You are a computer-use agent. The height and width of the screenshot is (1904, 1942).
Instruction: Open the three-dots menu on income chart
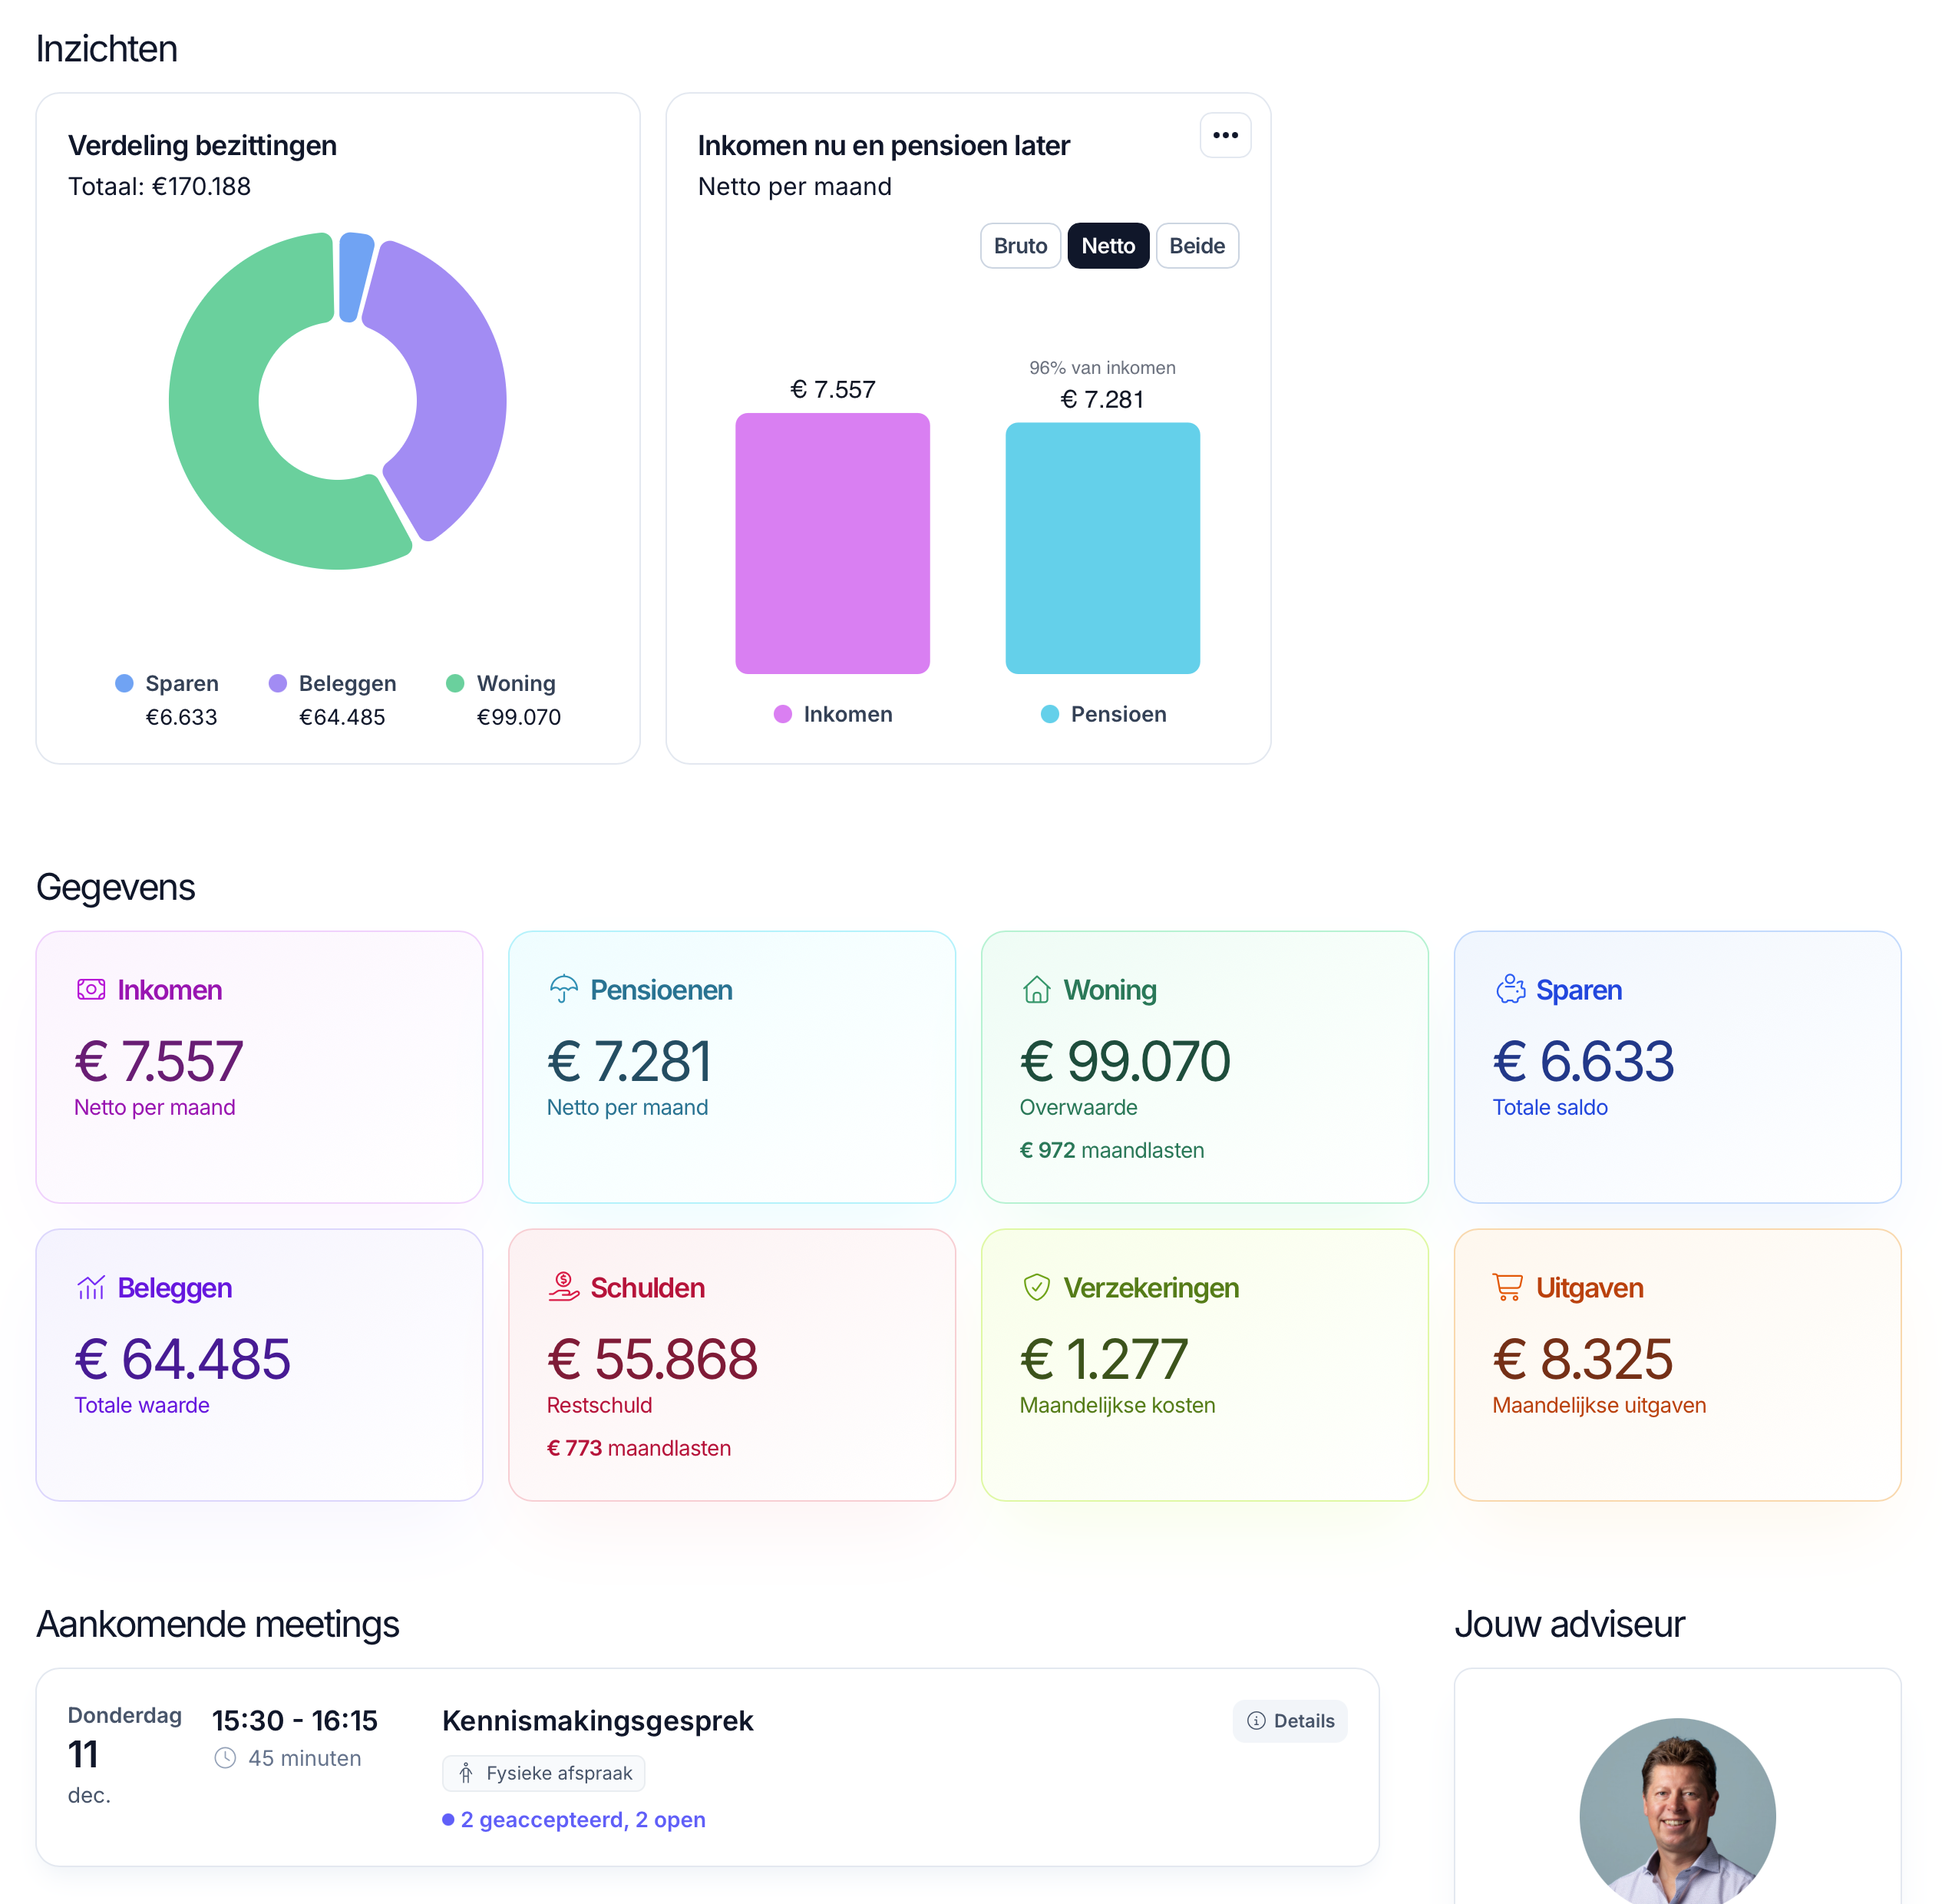point(1224,135)
